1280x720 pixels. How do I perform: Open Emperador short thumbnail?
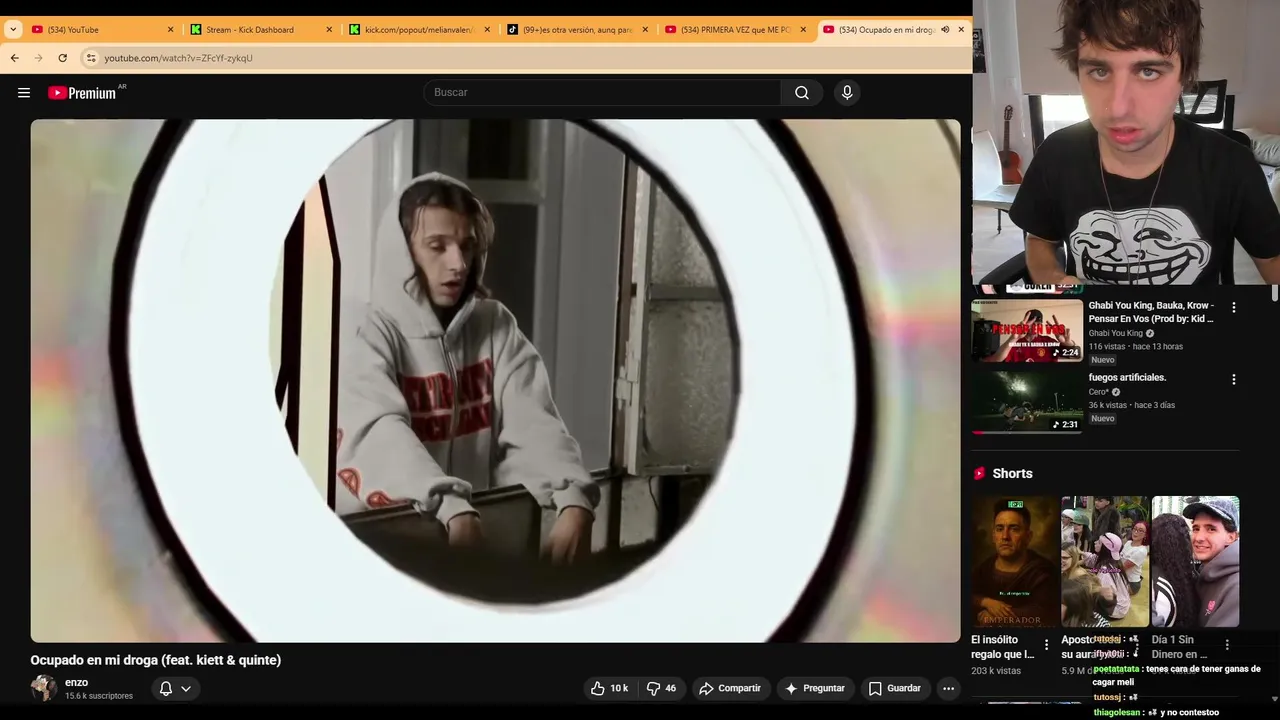[x=1015, y=561]
